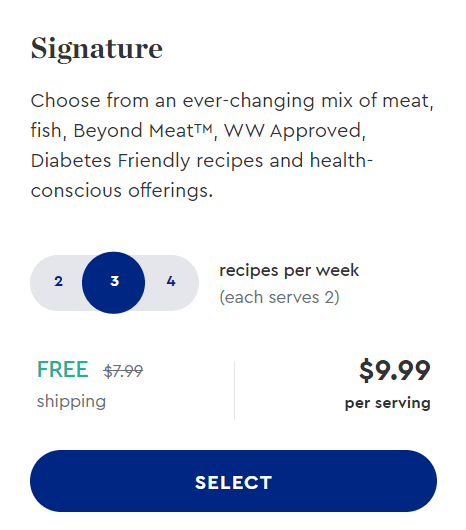Click the green FREE shipping text
The height and width of the screenshot is (530, 466).
63,369
